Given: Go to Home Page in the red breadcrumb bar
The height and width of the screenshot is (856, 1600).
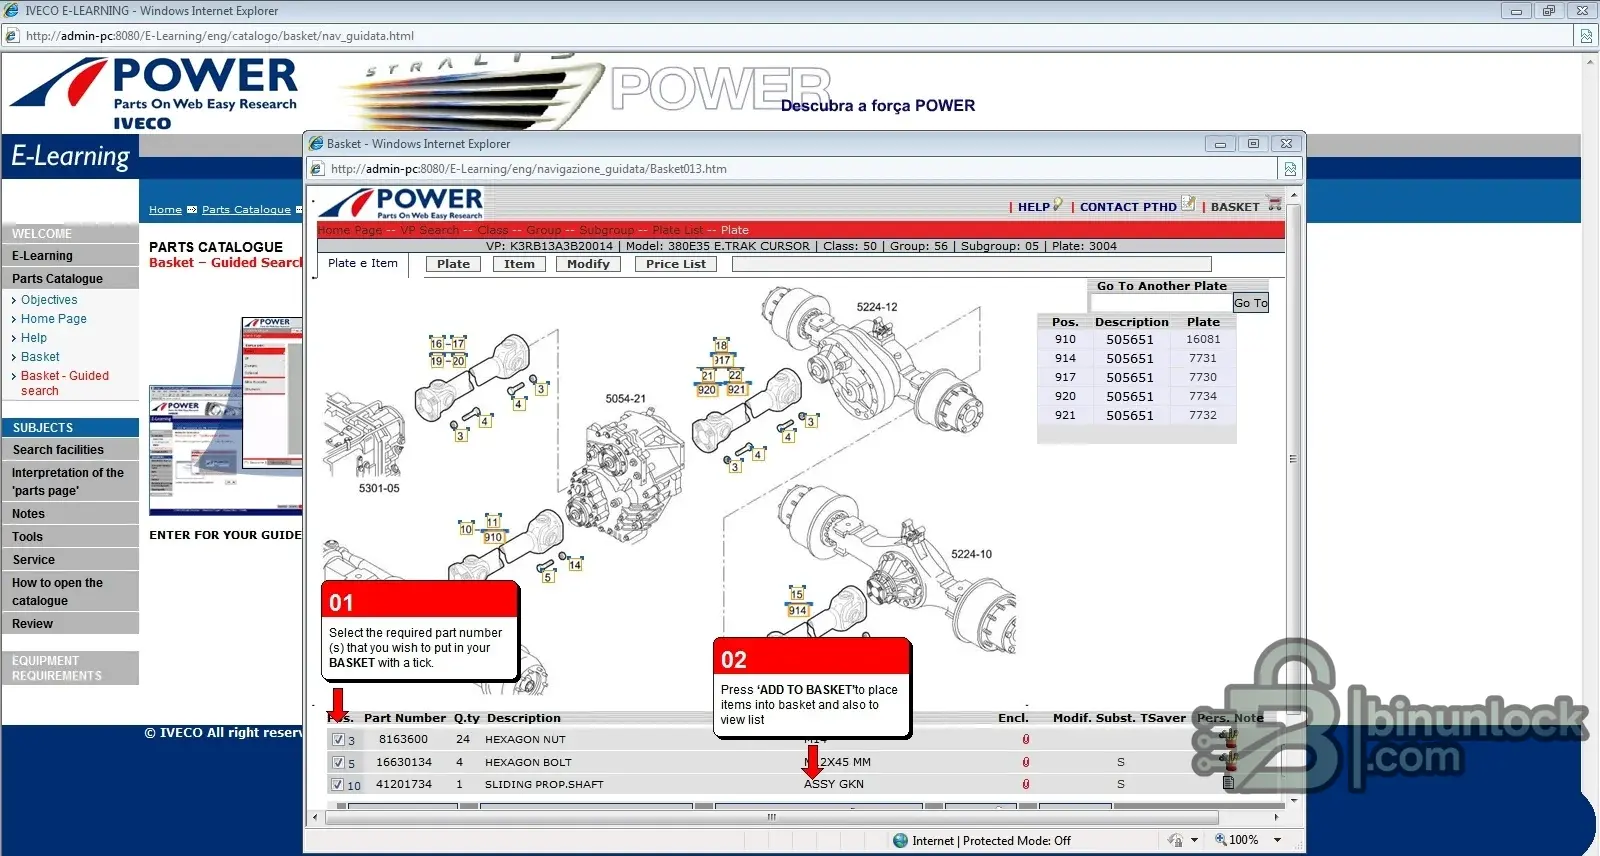Looking at the screenshot, I should (350, 230).
